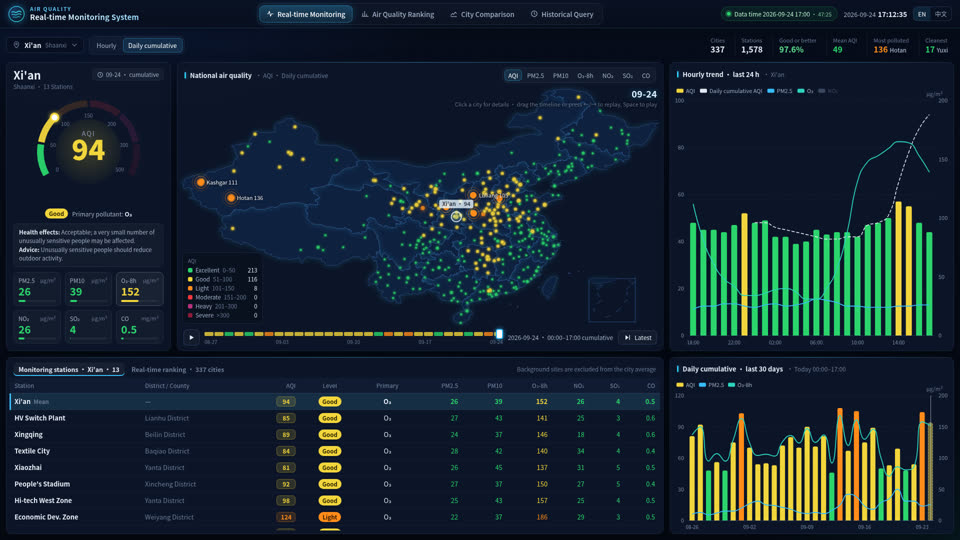
Task: Click the 09-24 cumulative clock badge
Action: (x=127, y=75)
